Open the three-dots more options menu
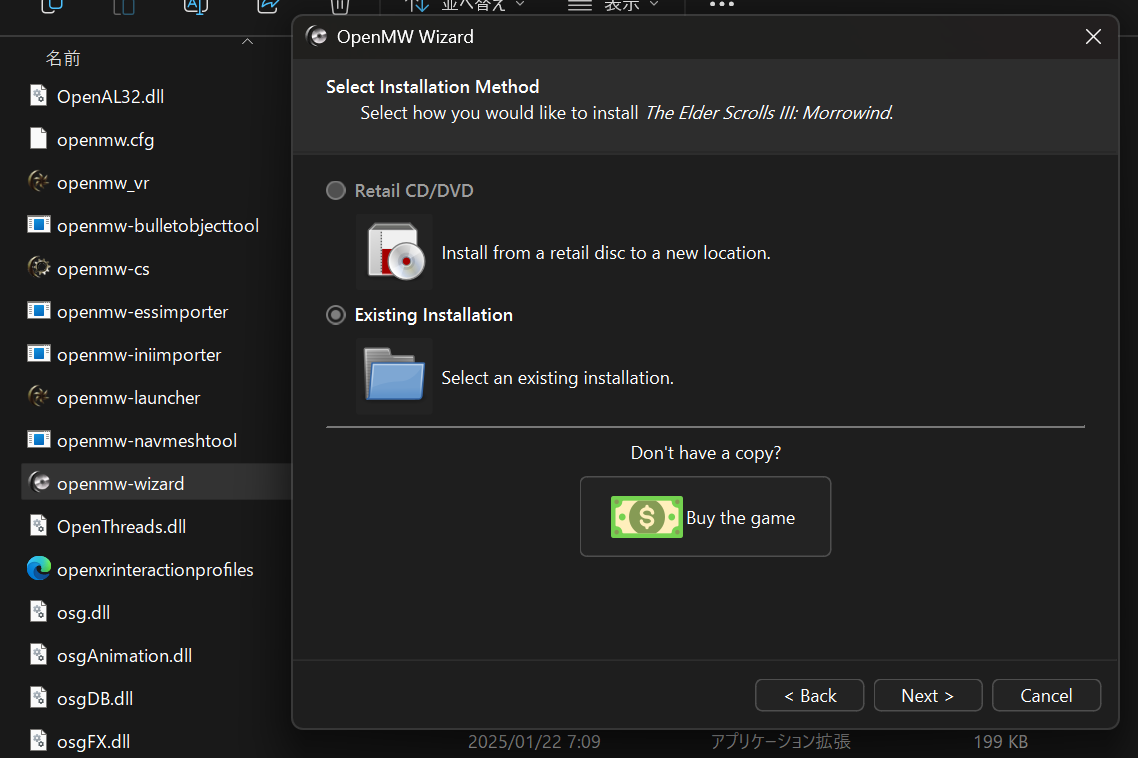Viewport: 1138px width, 758px height. (x=722, y=6)
